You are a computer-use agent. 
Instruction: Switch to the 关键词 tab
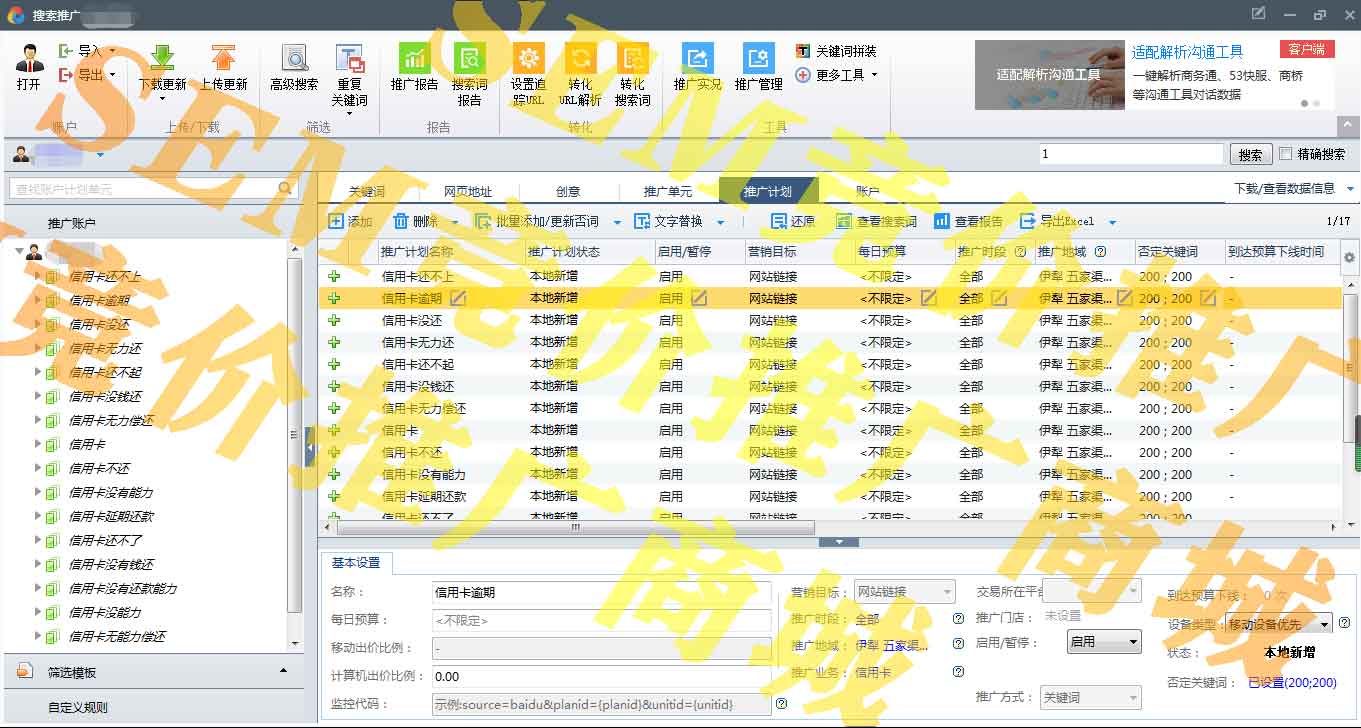pyautogui.click(x=366, y=191)
